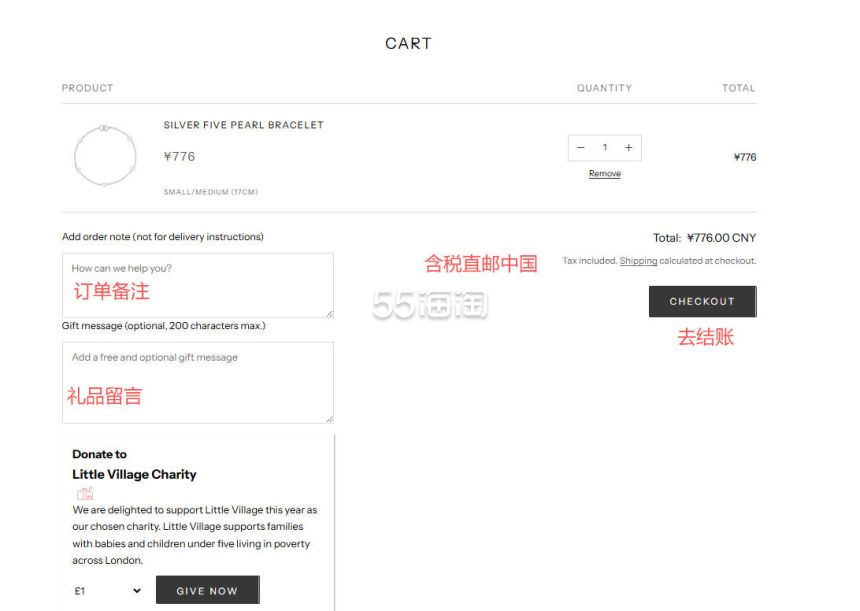This screenshot has width=860, height=611.
Task: Decrease bracelet quantity with minus button
Action: coord(581,148)
